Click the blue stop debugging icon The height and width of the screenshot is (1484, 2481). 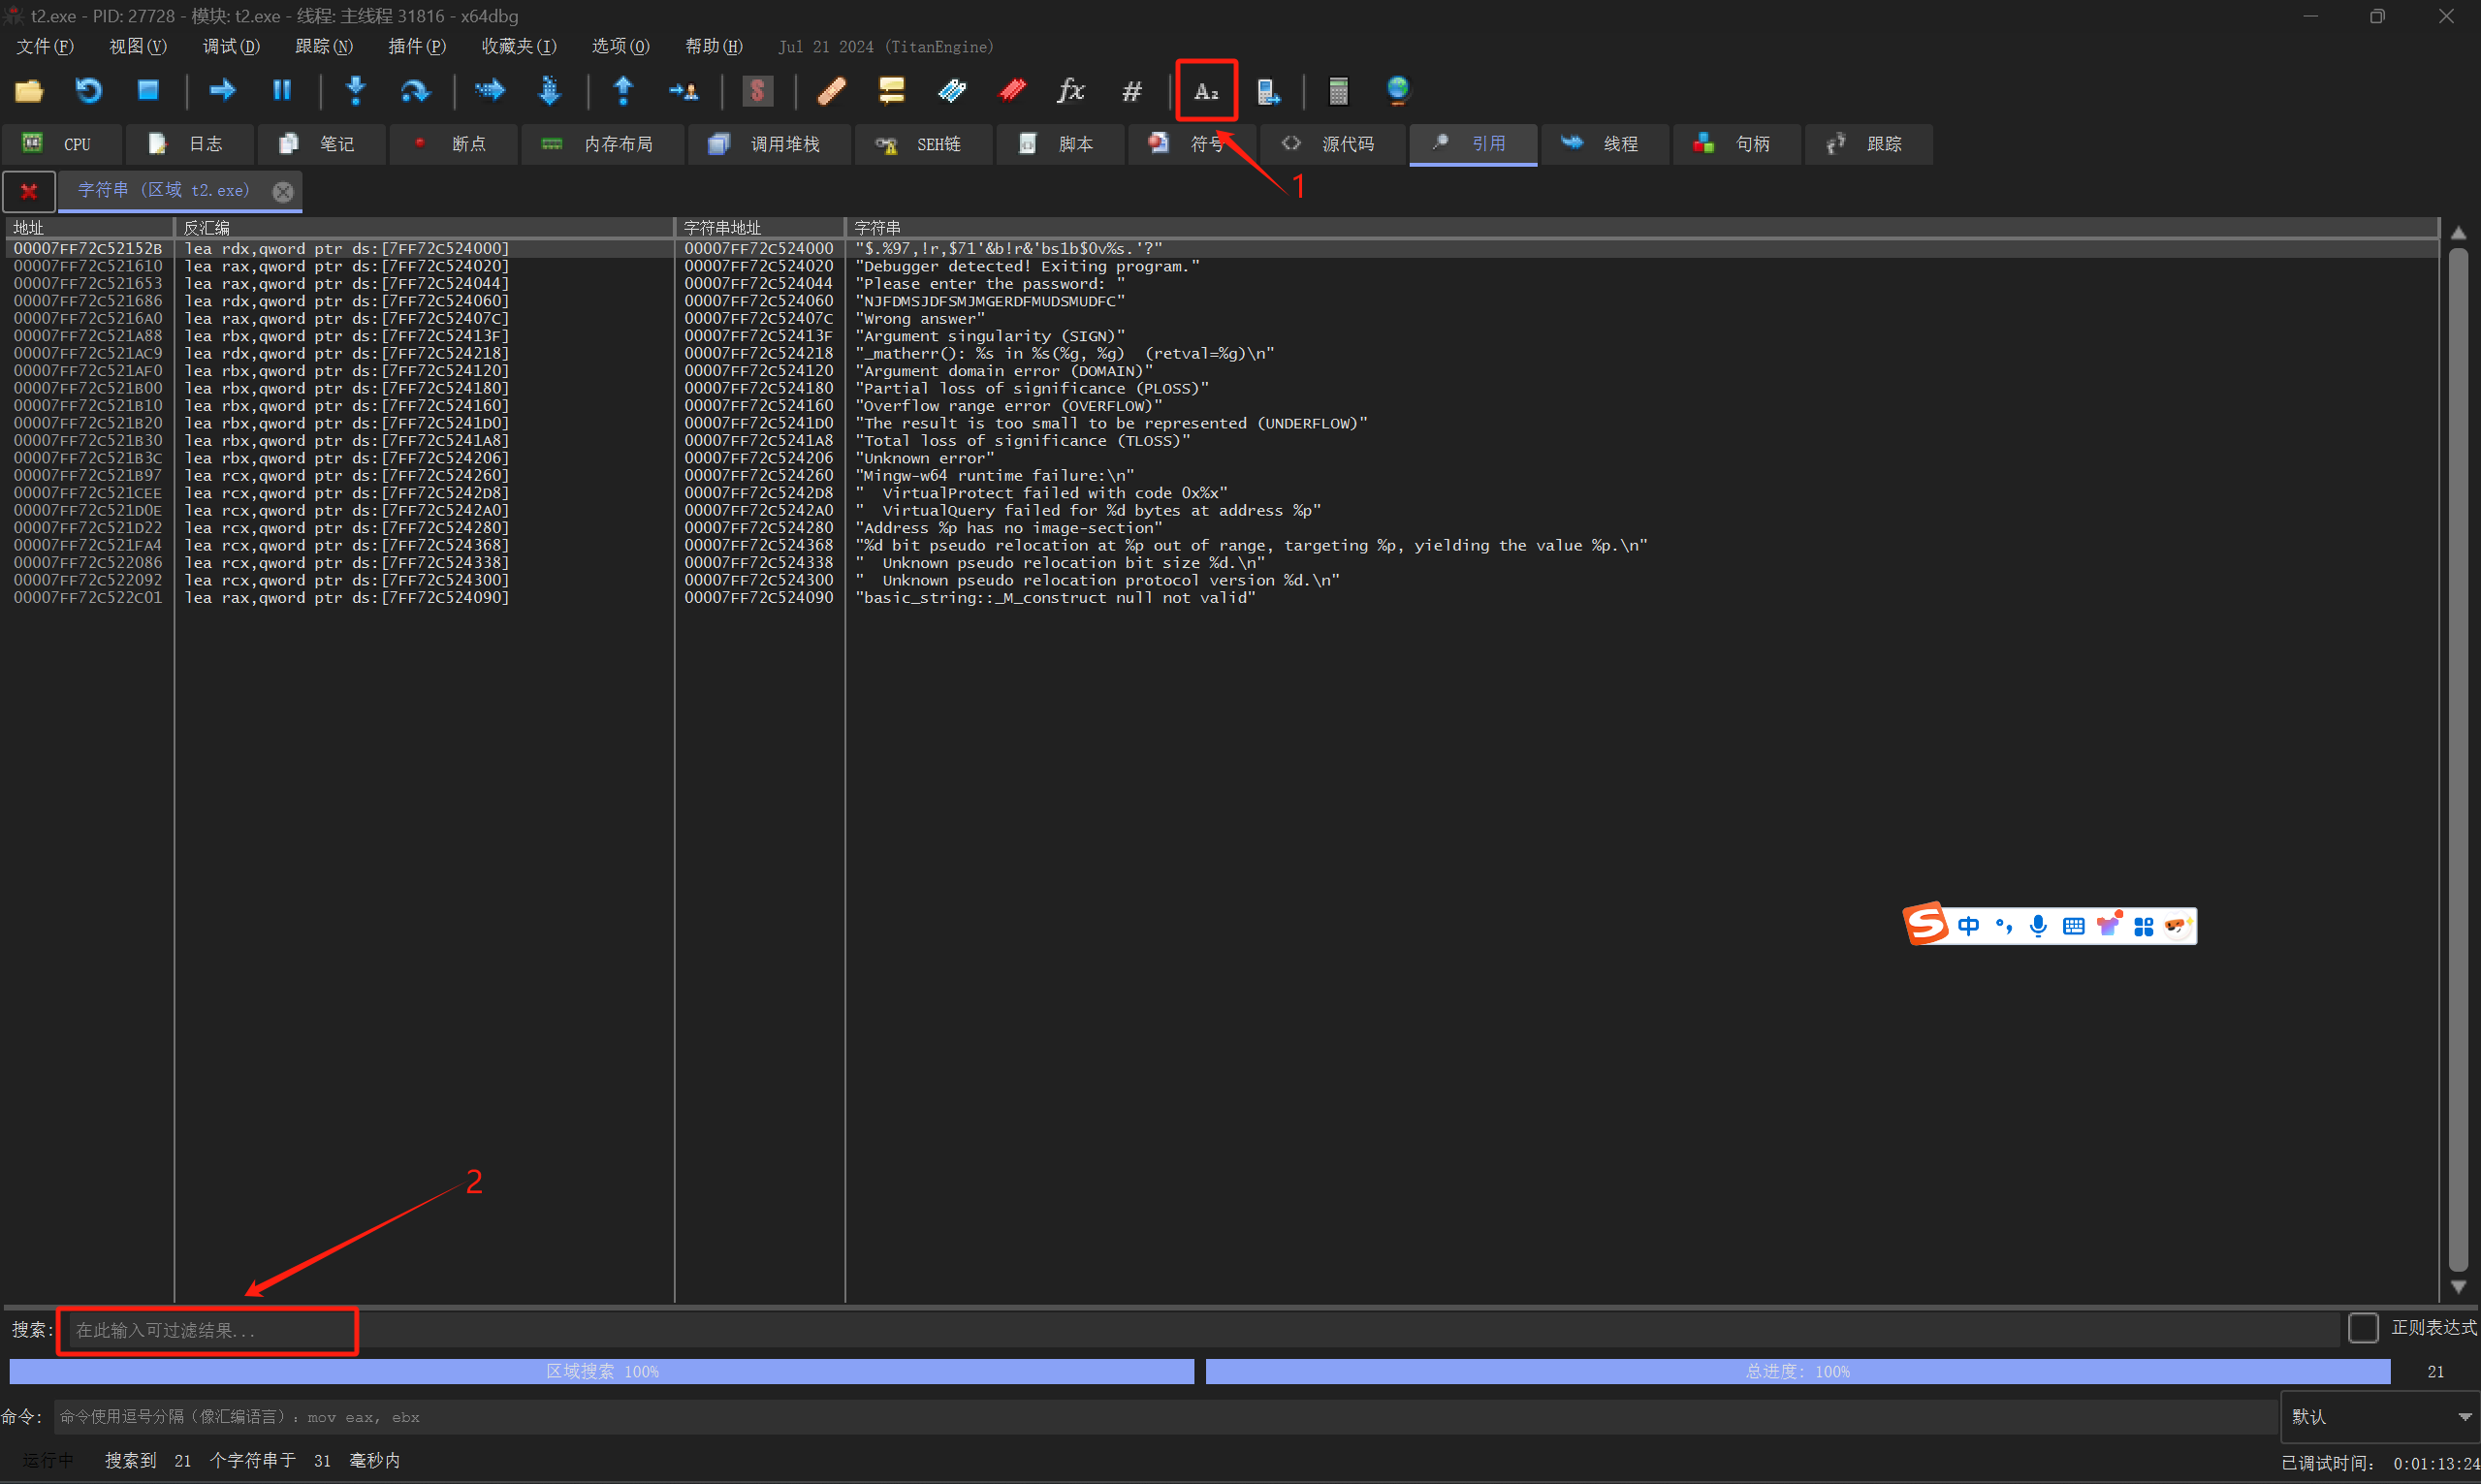point(148,91)
